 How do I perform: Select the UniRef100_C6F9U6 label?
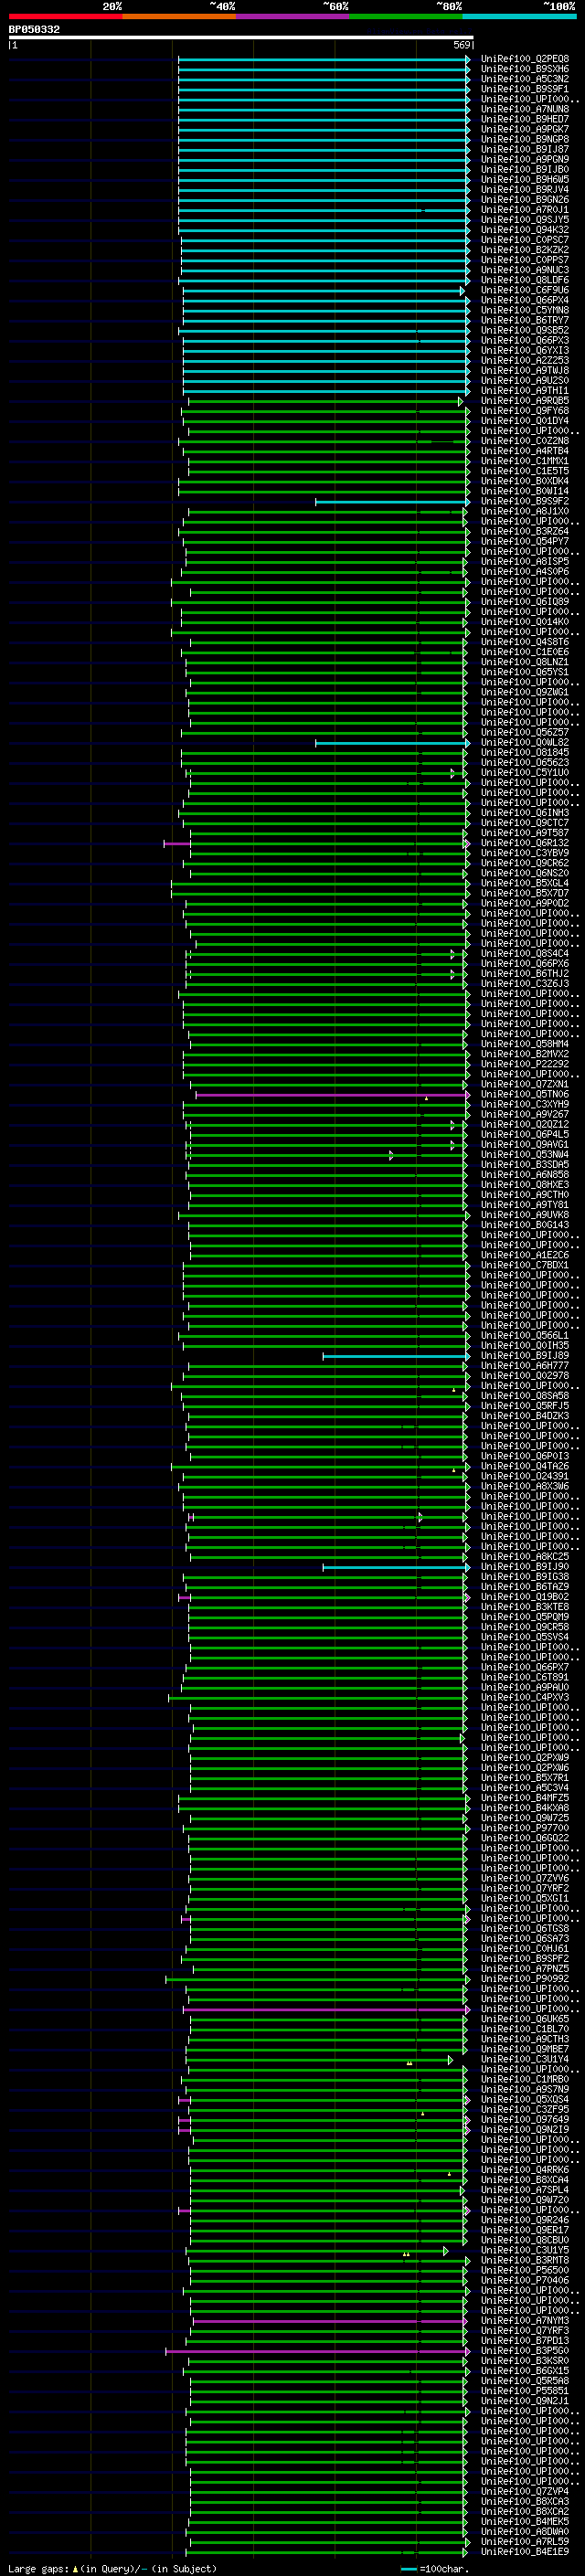tap(524, 290)
